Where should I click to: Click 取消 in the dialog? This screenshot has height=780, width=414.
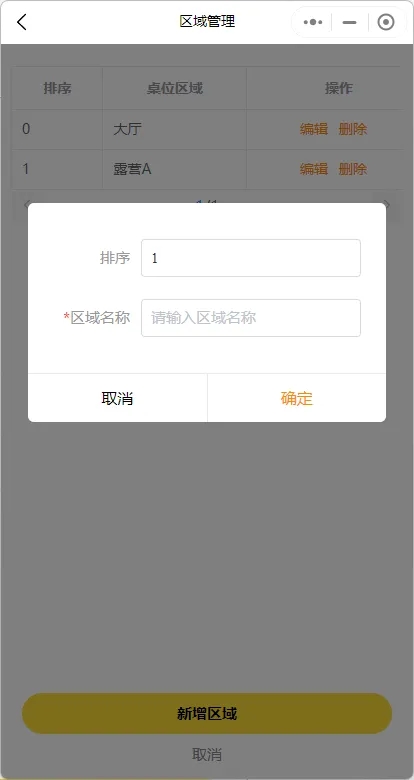click(117, 398)
